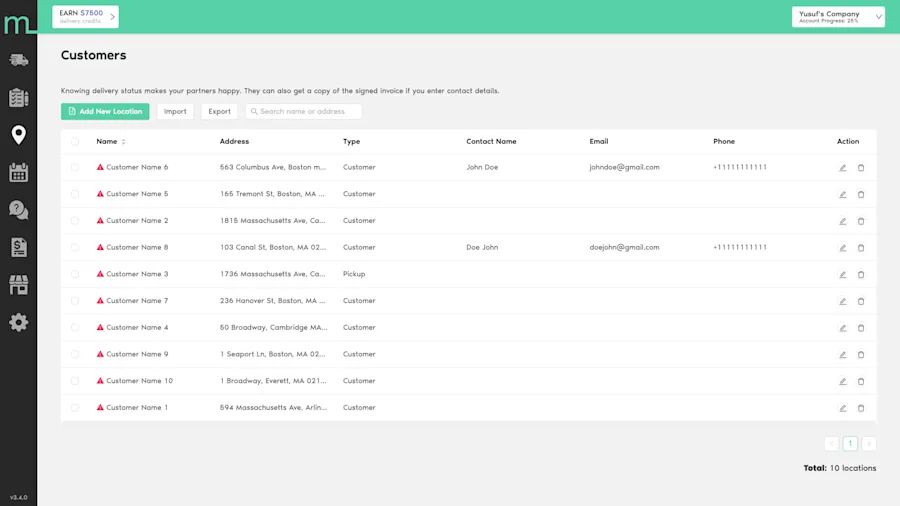Check the Customer Name 8 row checkbox
This screenshot has height=506, width=900.
(x=75, y=247)
